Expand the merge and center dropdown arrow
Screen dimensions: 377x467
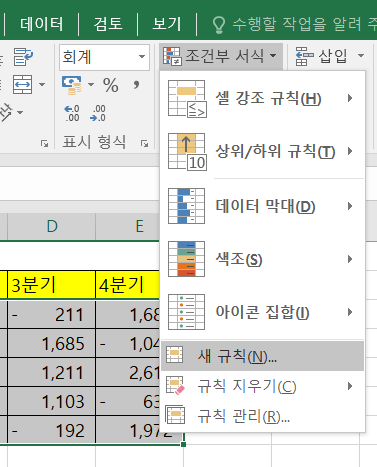pos(42,84)
